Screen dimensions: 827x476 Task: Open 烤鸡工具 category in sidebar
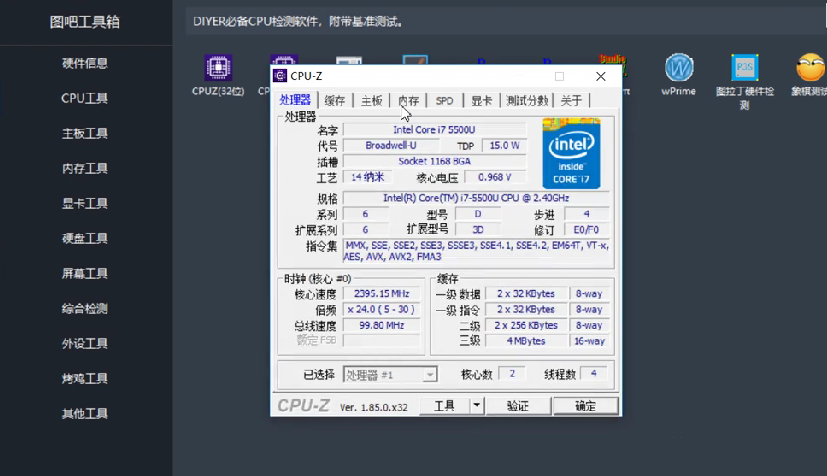[85, 379]
